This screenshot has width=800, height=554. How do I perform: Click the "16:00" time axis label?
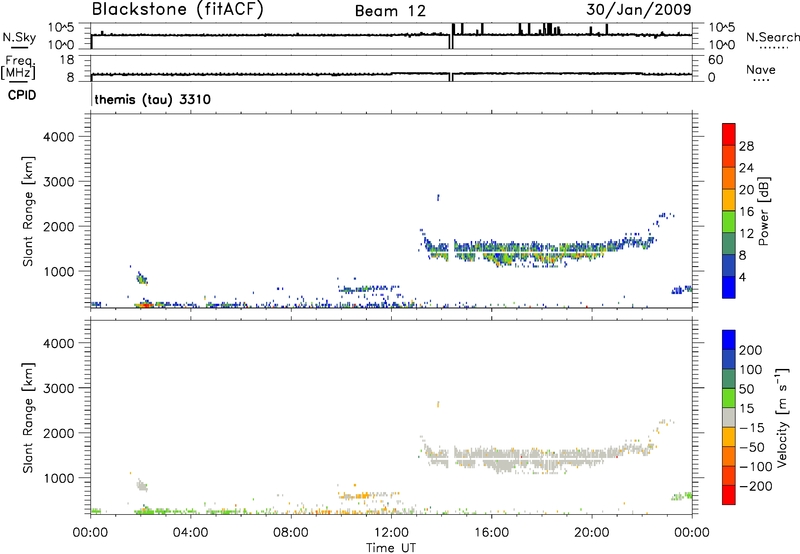coord(491,533)
